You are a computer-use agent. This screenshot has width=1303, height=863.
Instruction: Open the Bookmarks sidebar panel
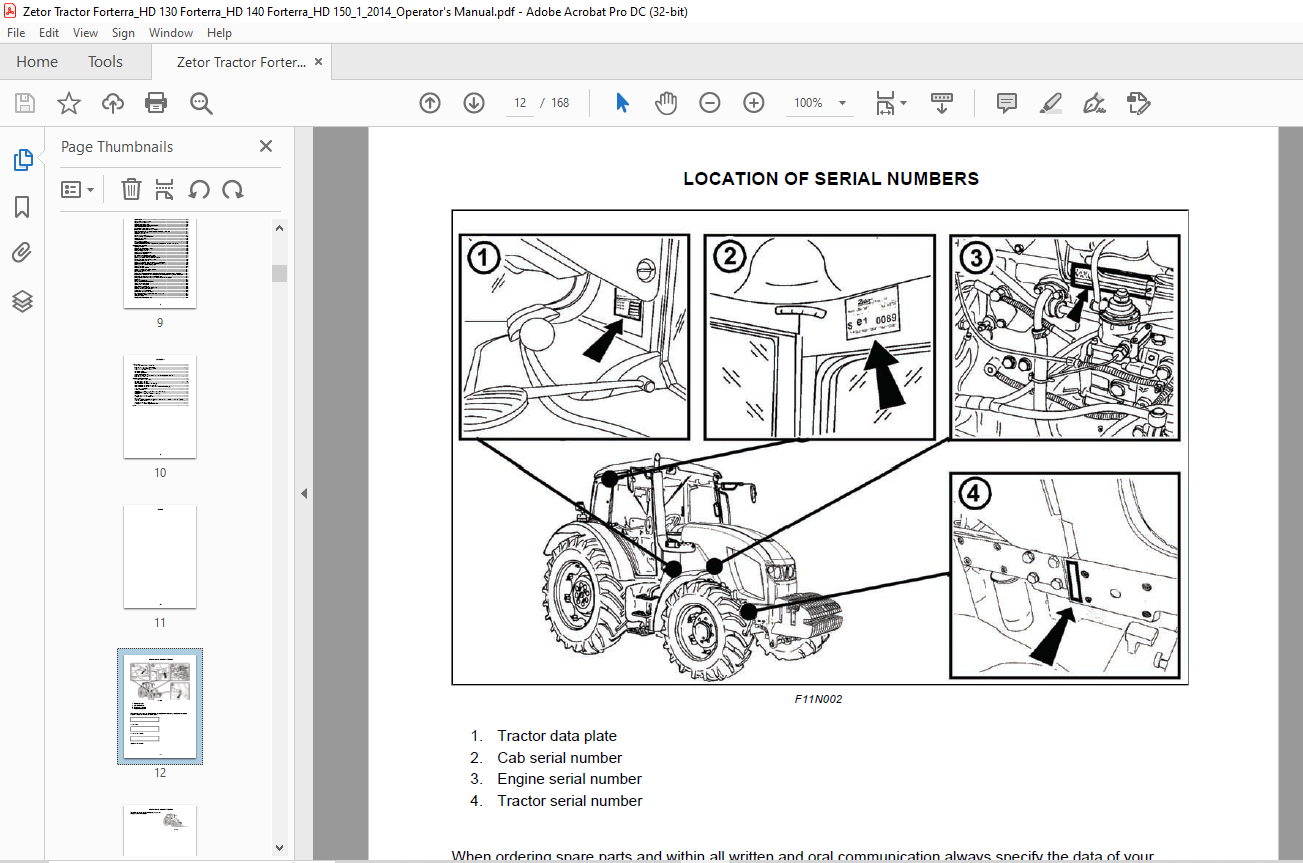point(22,207)
